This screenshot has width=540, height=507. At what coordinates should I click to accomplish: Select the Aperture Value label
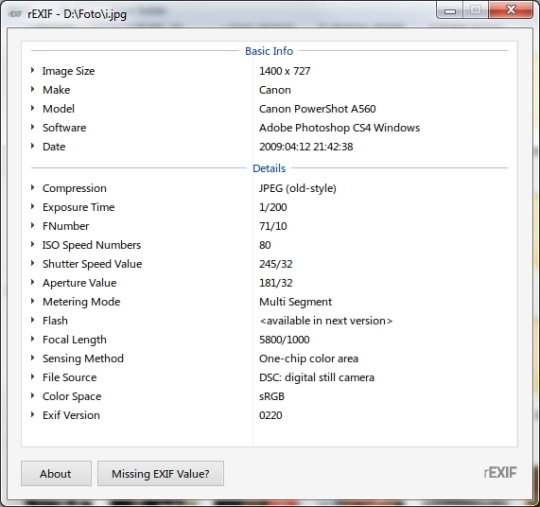point(79,283)
